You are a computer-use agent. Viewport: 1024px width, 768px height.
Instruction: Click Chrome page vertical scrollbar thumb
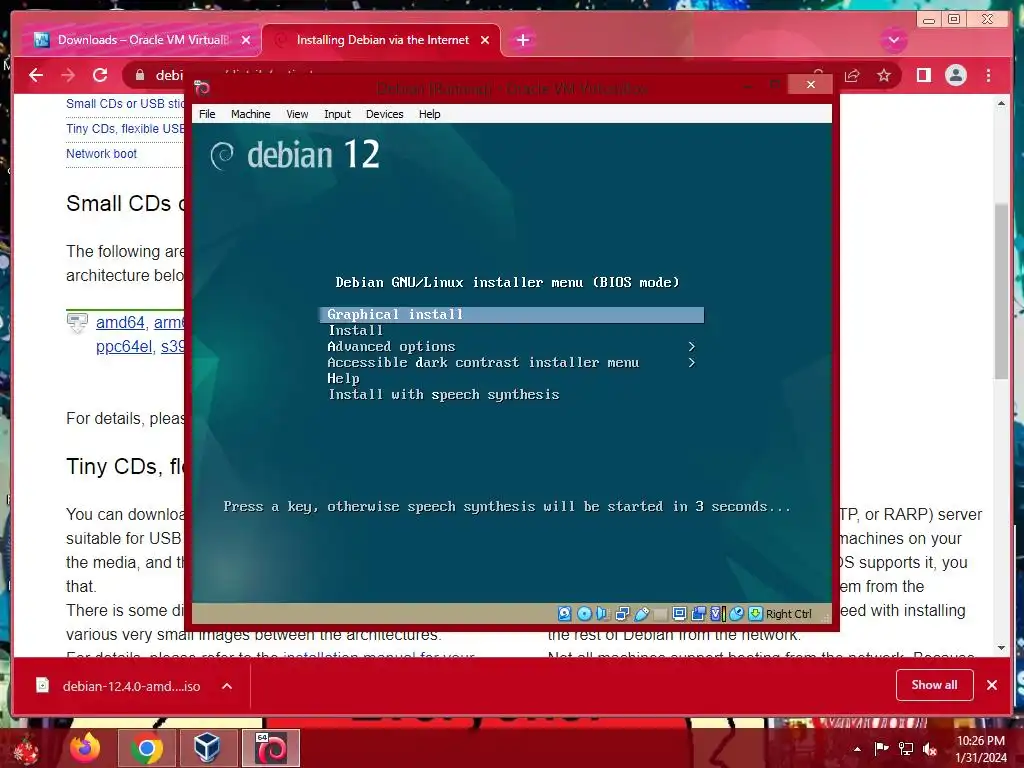click(x=1001, y=291)
